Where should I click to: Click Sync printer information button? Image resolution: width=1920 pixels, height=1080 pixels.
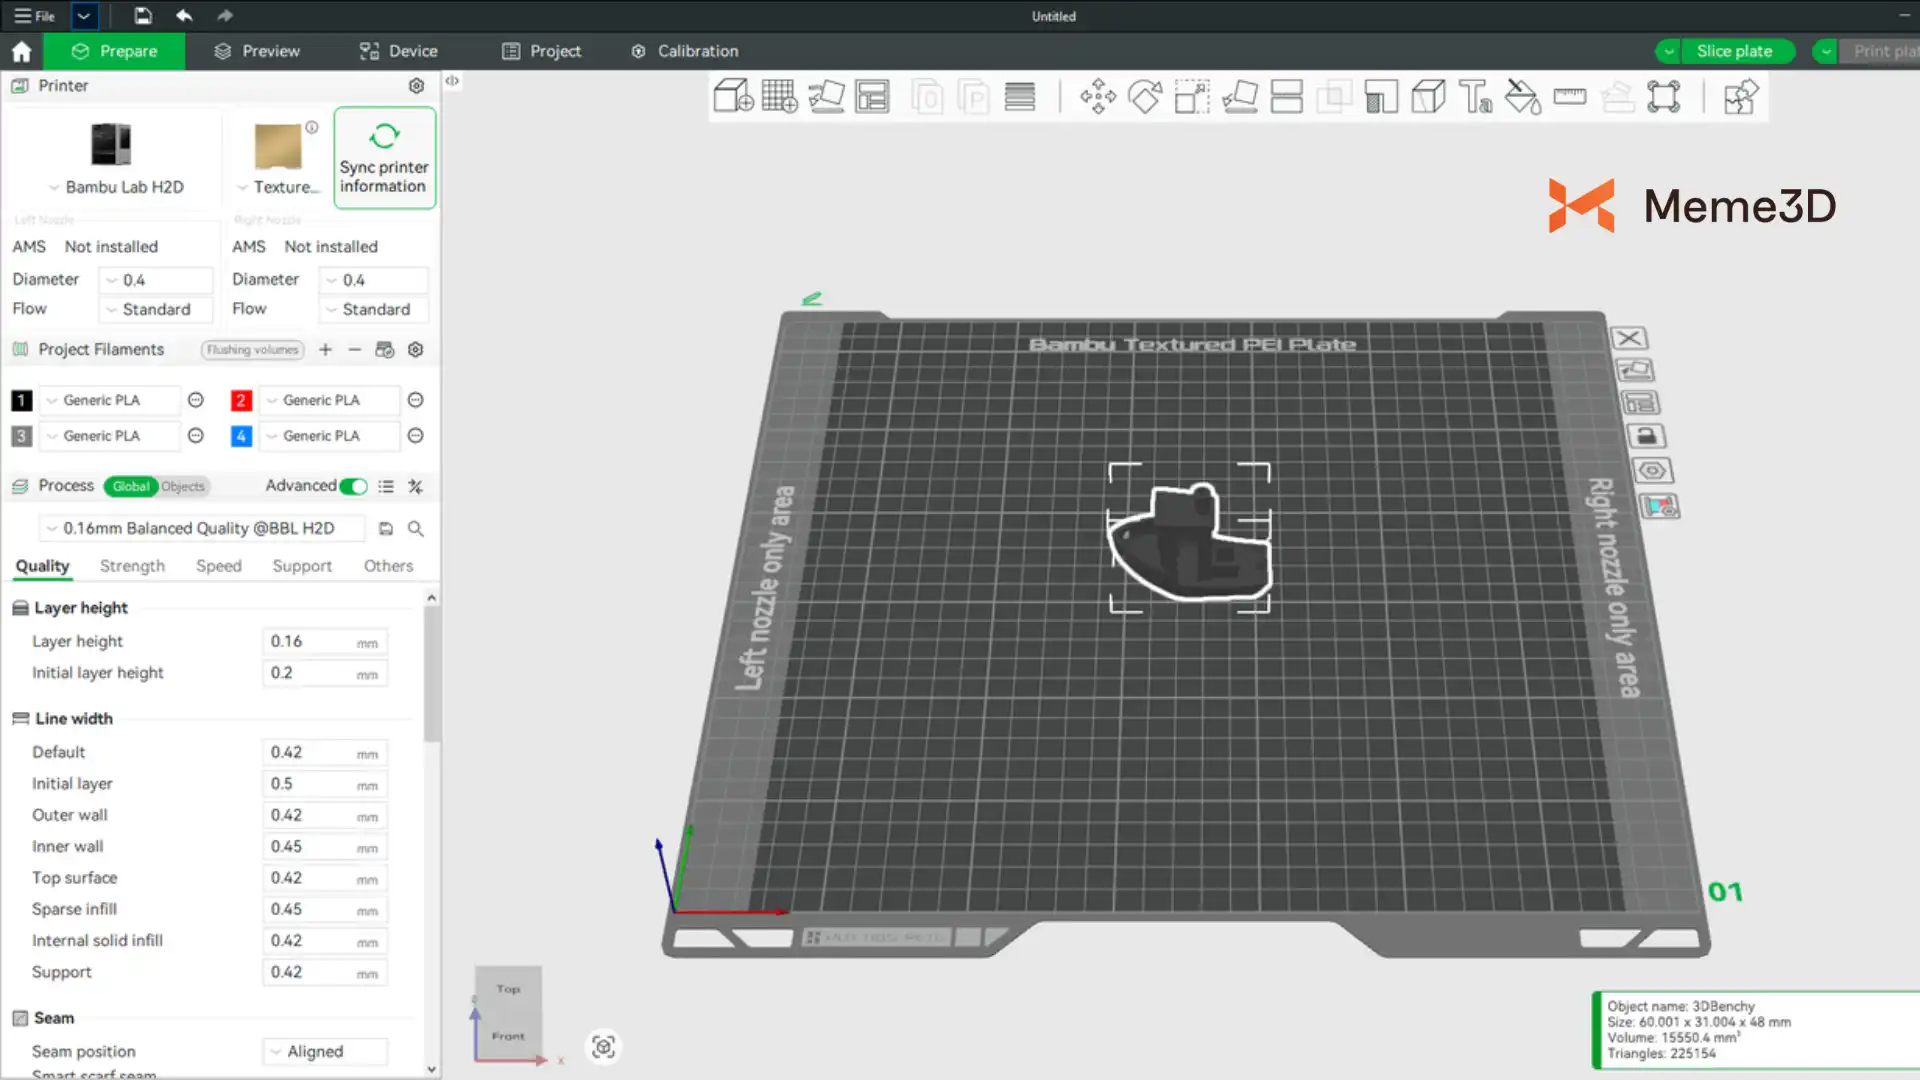384,158
